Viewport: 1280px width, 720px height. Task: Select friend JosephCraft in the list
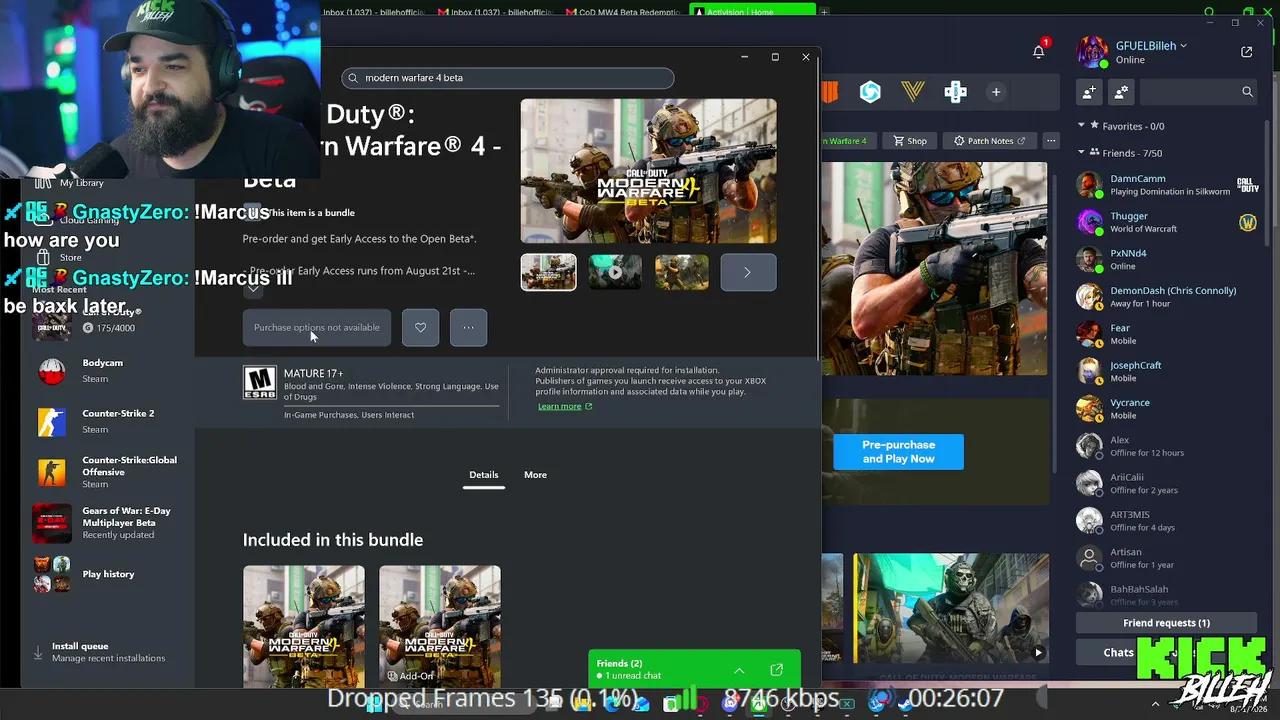(1166, 372)
